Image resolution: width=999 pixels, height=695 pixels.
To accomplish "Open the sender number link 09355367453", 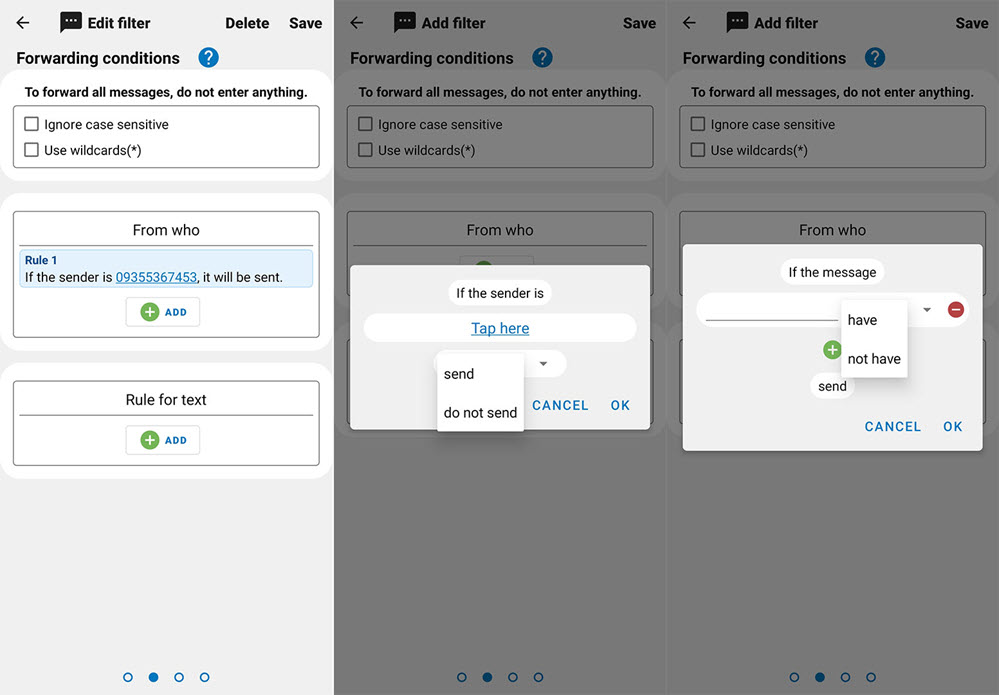I will pos(156,277).
